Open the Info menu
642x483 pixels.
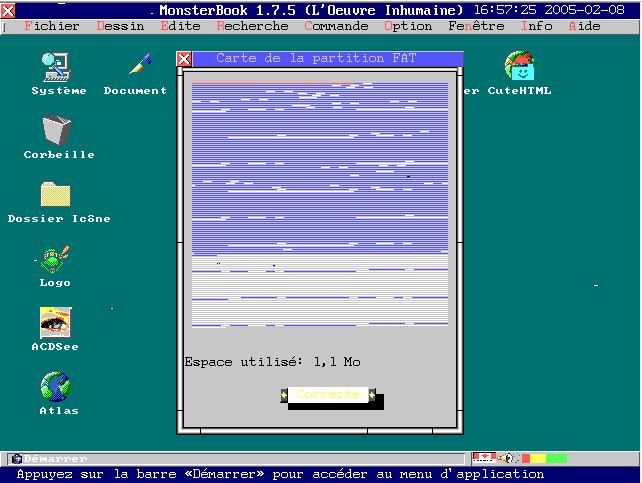pos(536,26)
